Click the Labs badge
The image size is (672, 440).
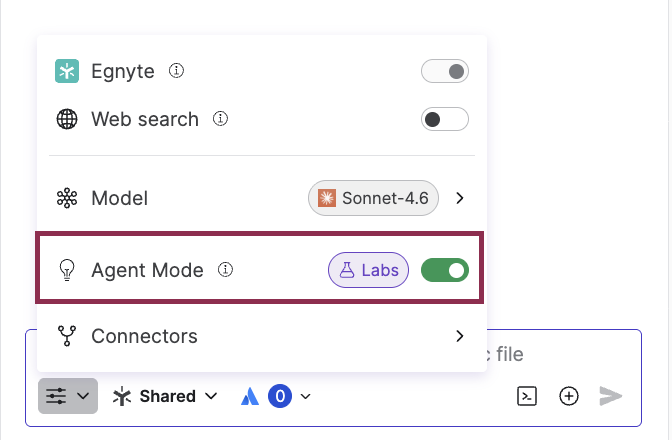click(x=369, y=270)
